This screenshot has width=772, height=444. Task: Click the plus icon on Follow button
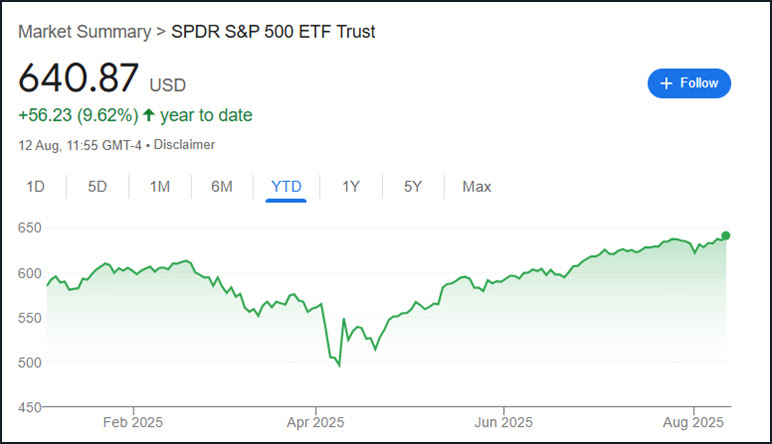[x=667, y=84]
